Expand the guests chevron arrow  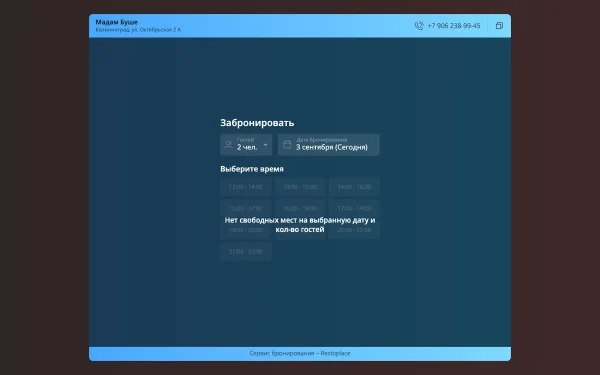[x=266, y=145]
